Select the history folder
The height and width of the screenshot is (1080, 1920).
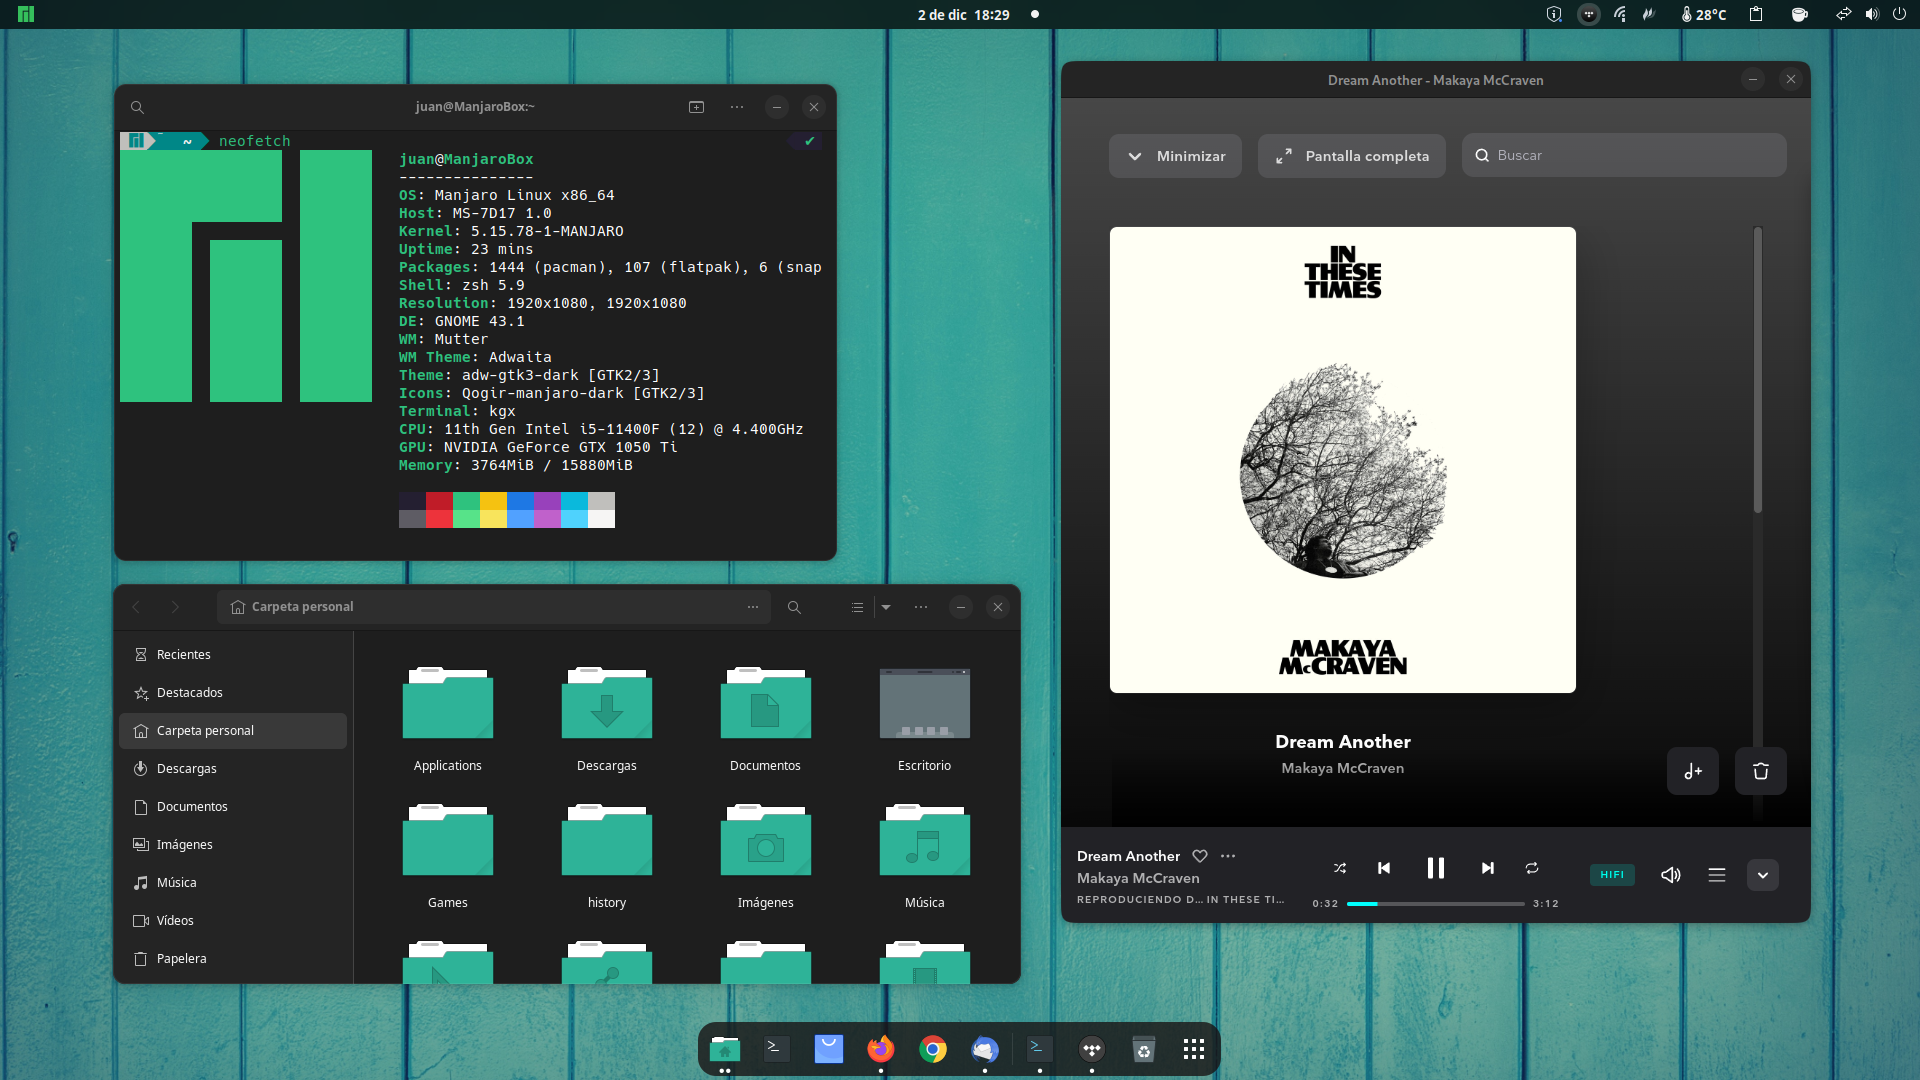pyautogui.click(x=607, y=840)
